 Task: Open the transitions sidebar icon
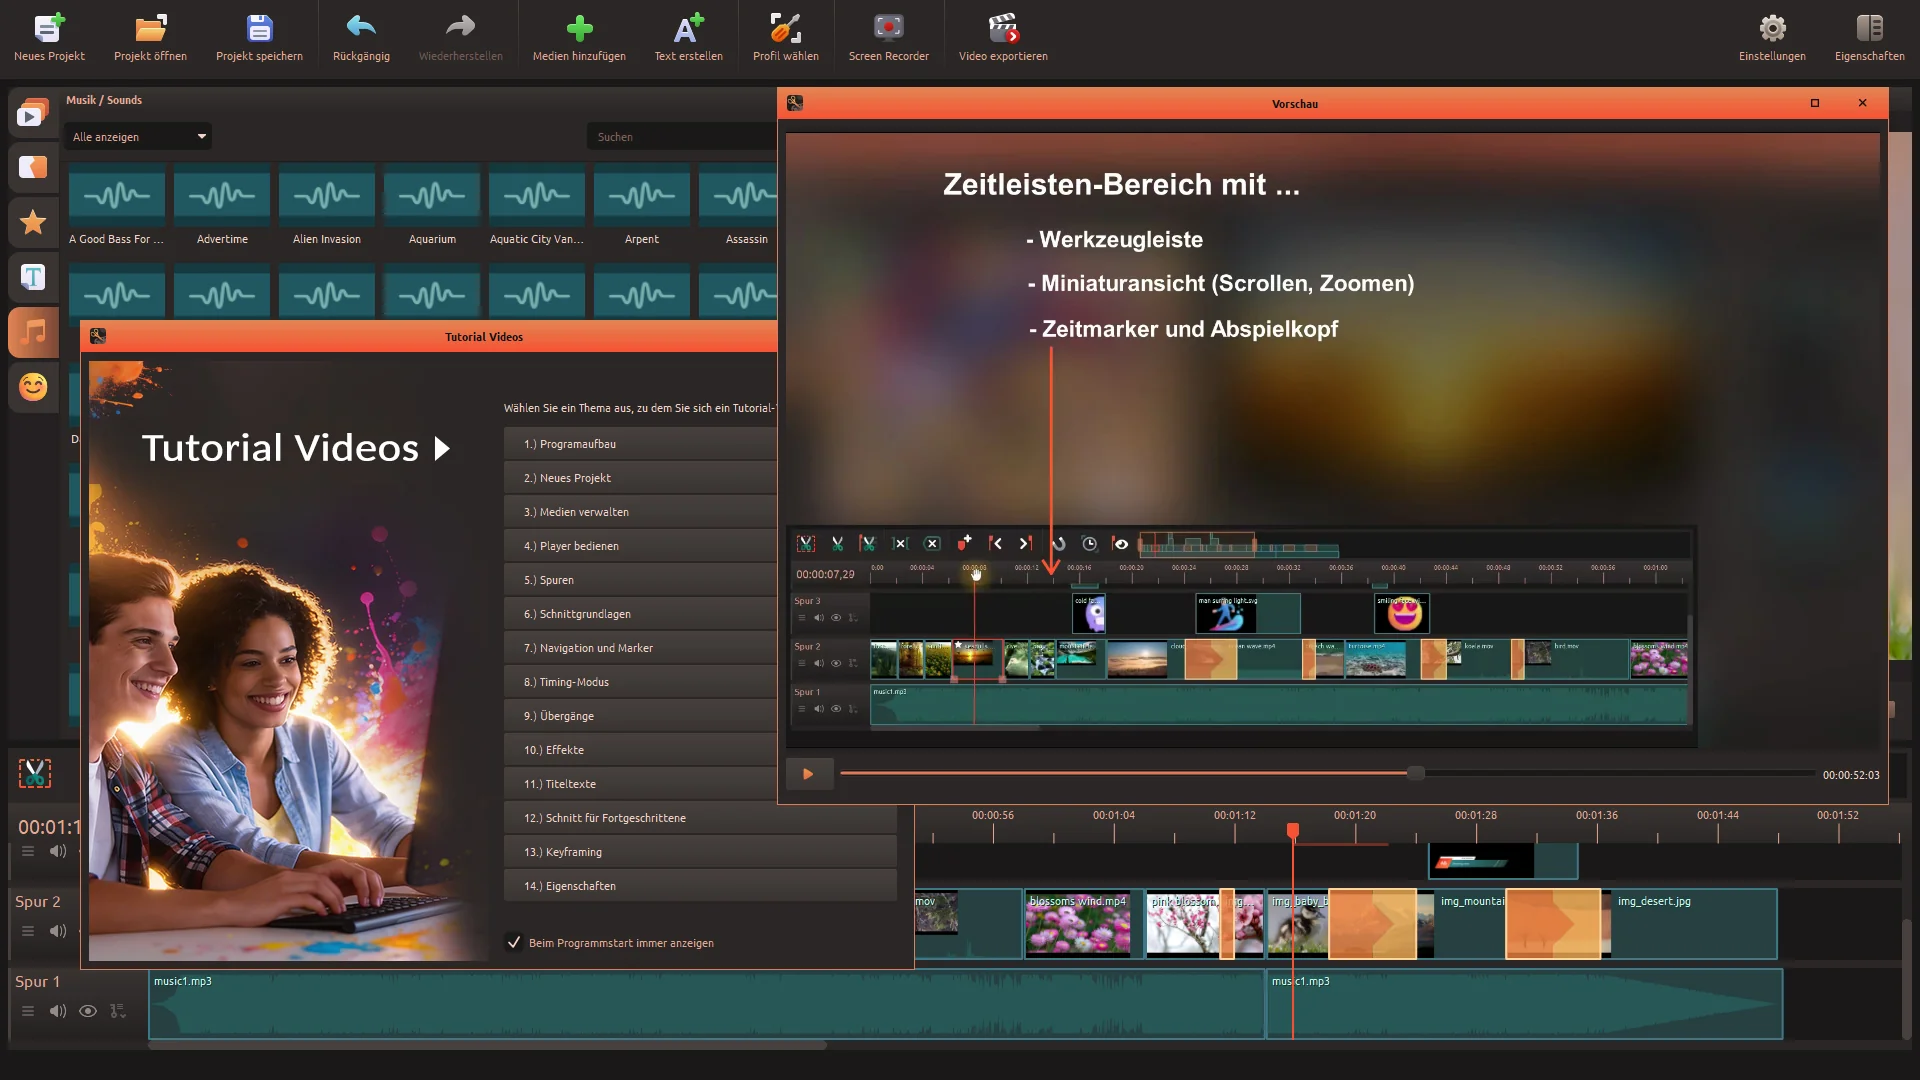(33, 167)
